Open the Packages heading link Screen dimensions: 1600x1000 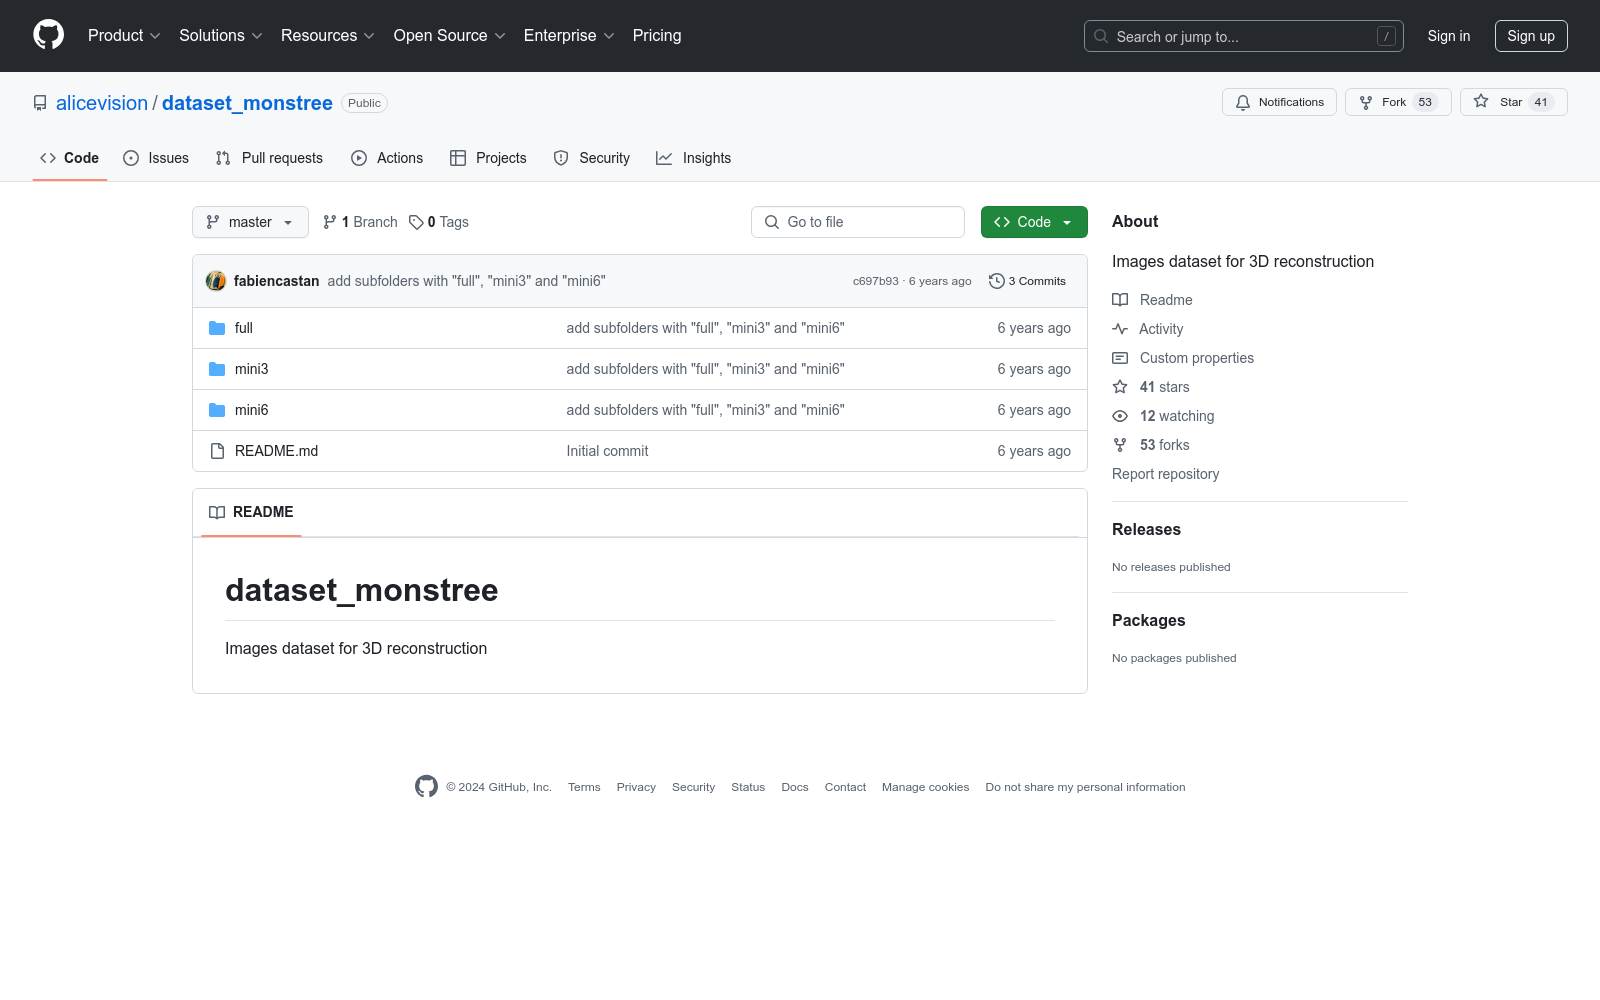coord(1148,621)
